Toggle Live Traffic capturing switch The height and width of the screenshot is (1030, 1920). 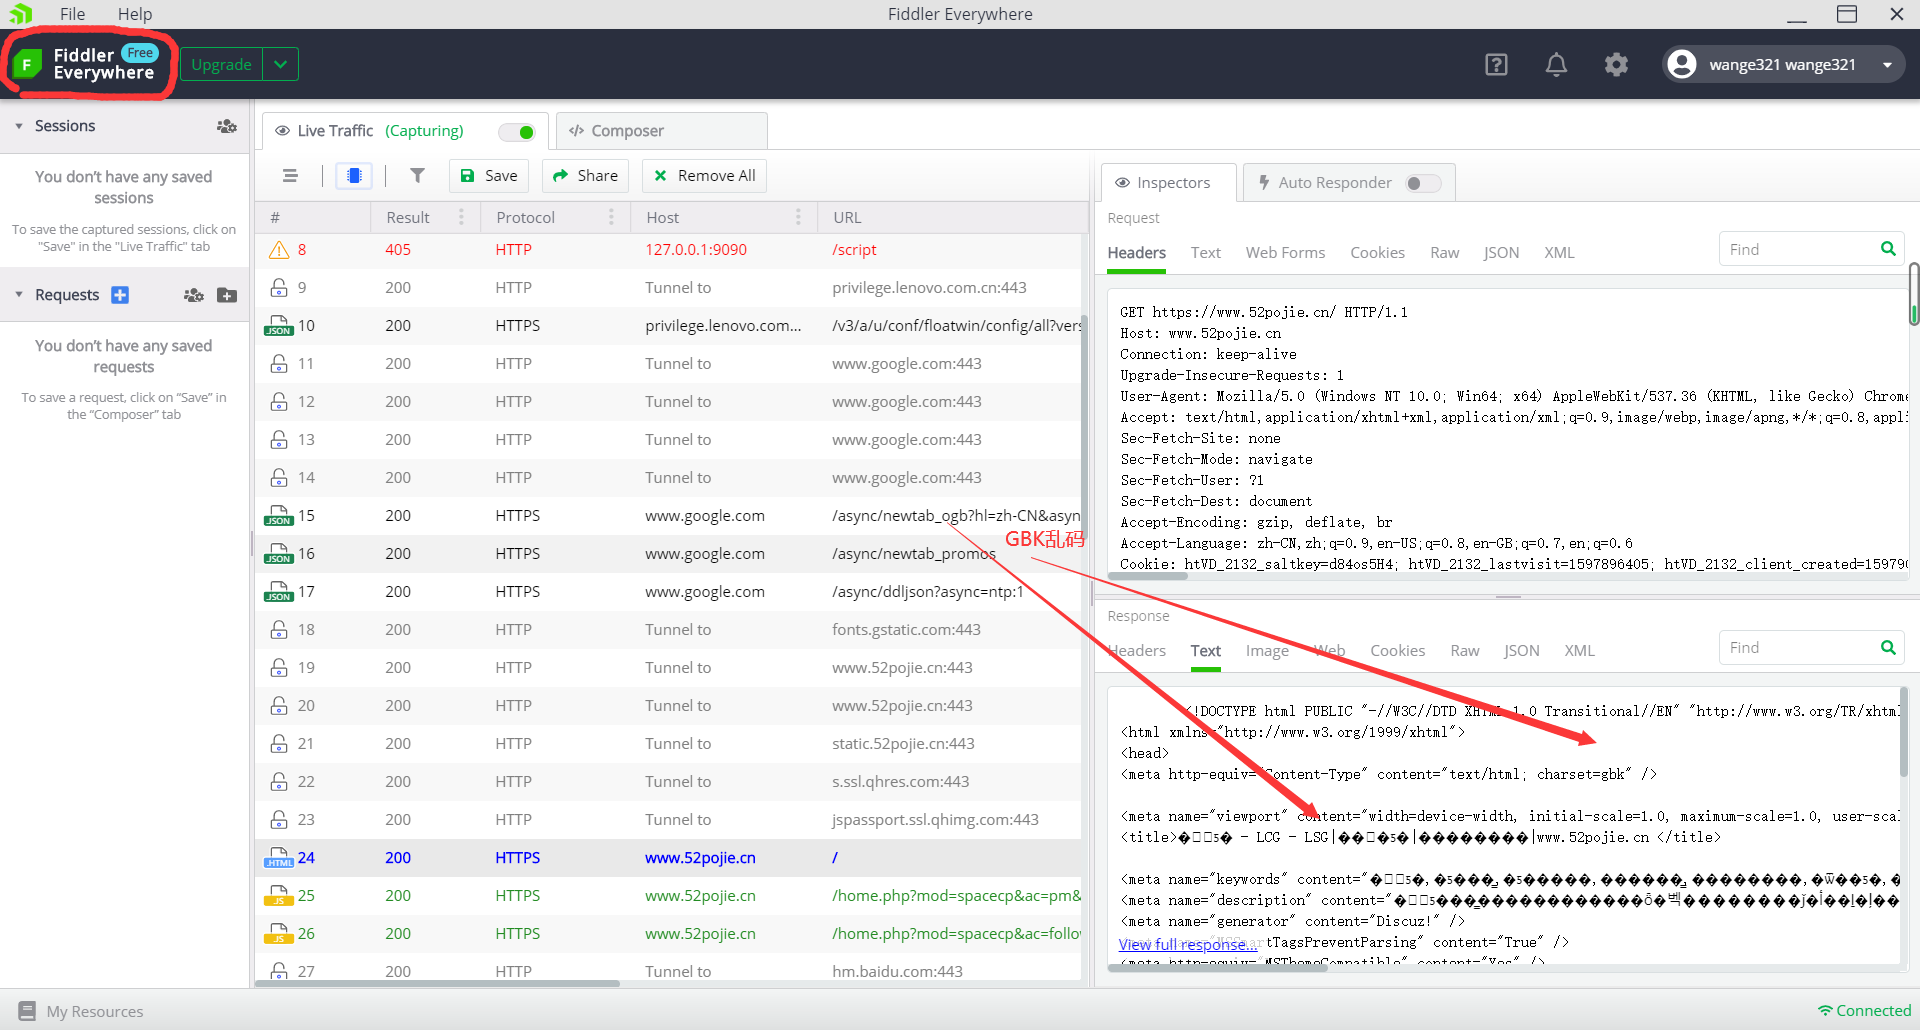tap(518, 132)
